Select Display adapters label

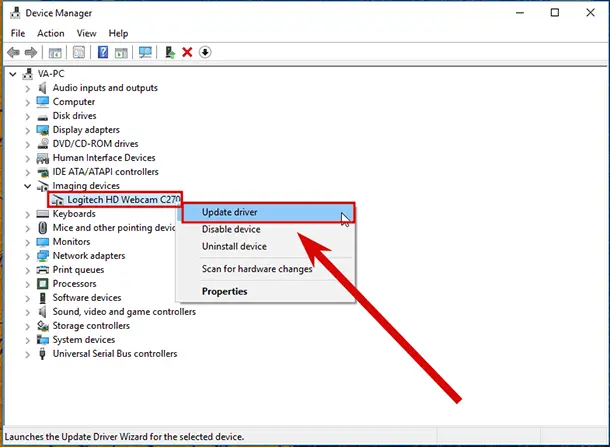tap(86, 130)
